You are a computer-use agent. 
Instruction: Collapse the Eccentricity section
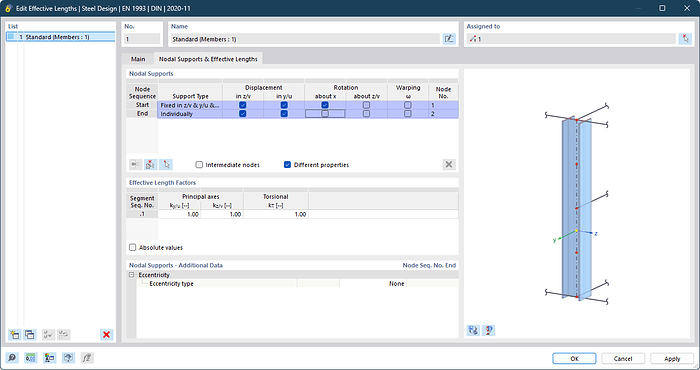point(132,275)
